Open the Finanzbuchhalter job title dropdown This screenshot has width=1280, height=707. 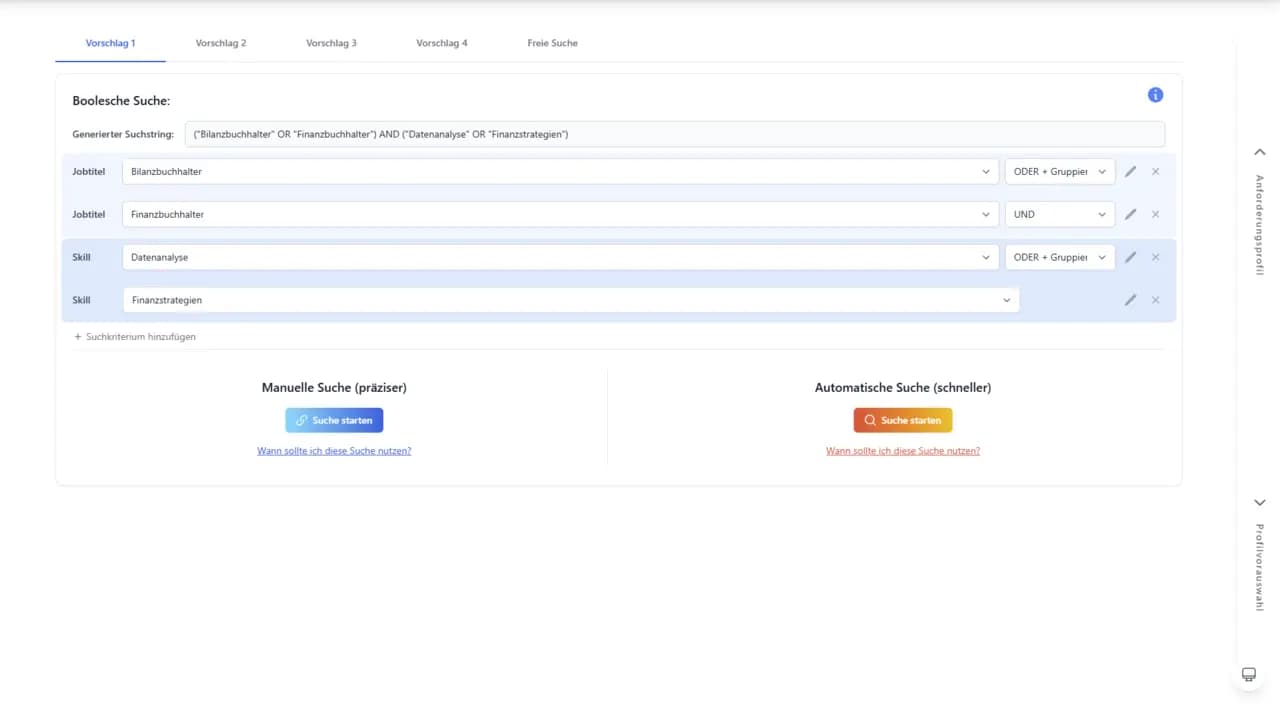pos(560,214)
